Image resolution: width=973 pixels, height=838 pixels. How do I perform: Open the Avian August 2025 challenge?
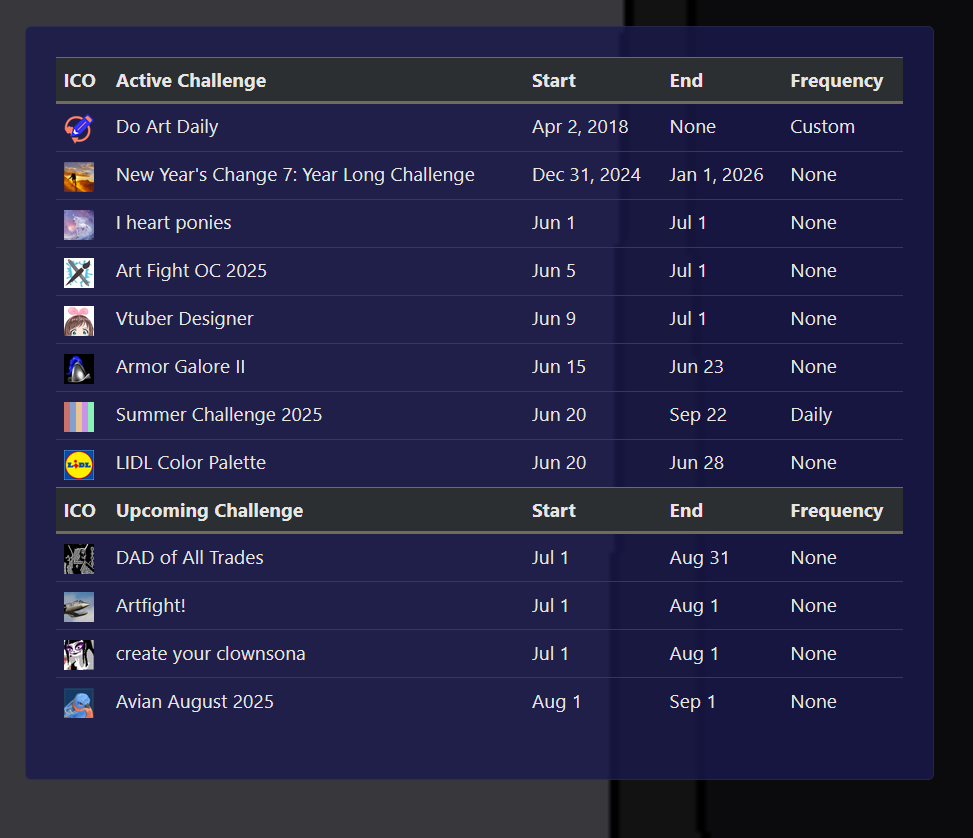(x=195, y=701)
